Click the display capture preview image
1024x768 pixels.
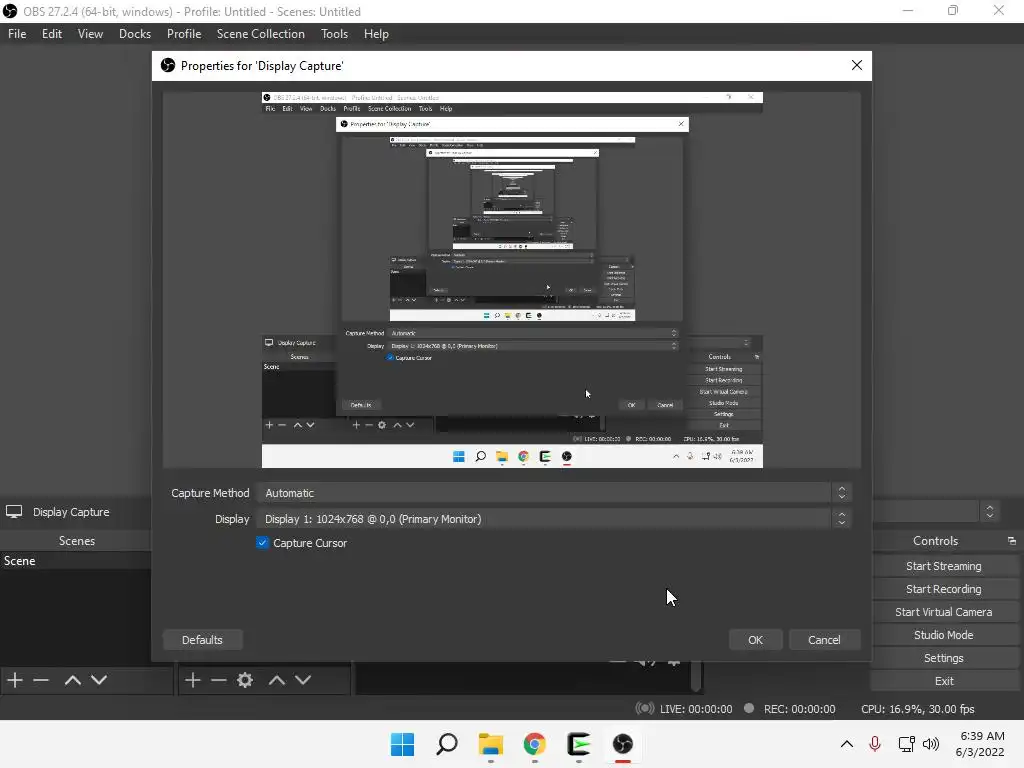coord(512,280)
